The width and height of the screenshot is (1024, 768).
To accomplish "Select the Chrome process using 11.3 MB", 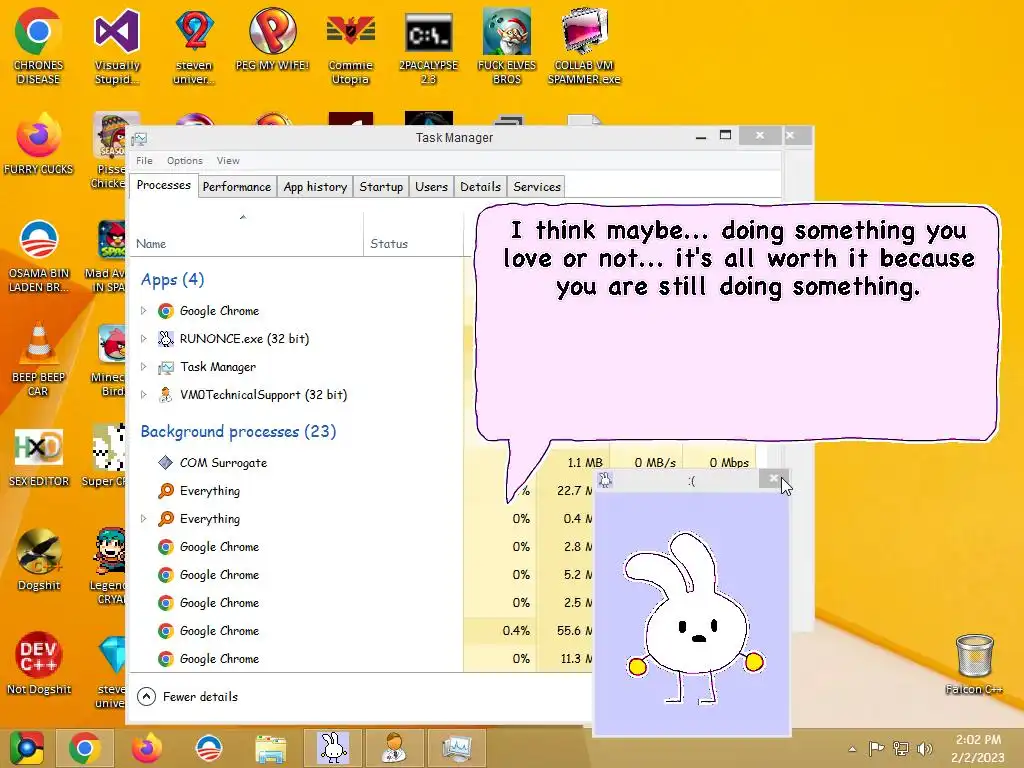I will point(361,659).
